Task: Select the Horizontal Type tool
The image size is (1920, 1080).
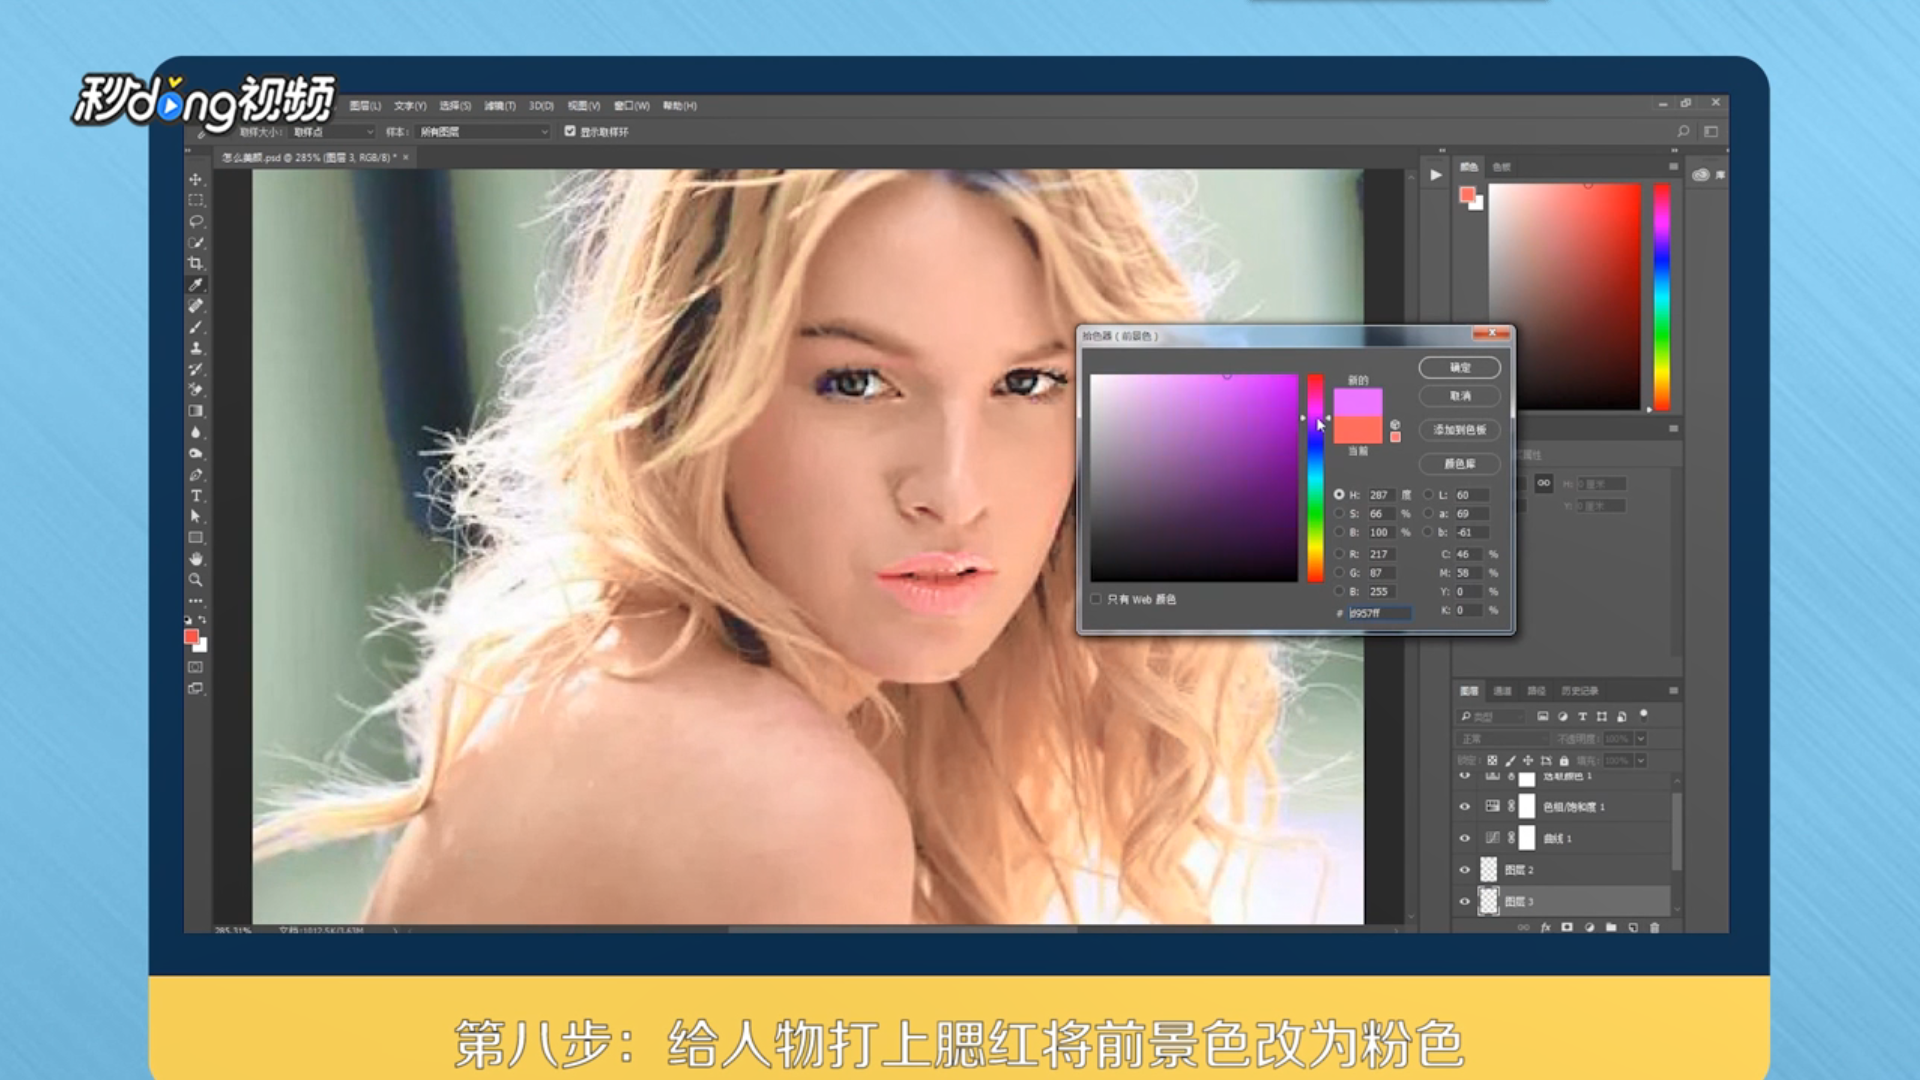Action: click(x=196, y=496)
